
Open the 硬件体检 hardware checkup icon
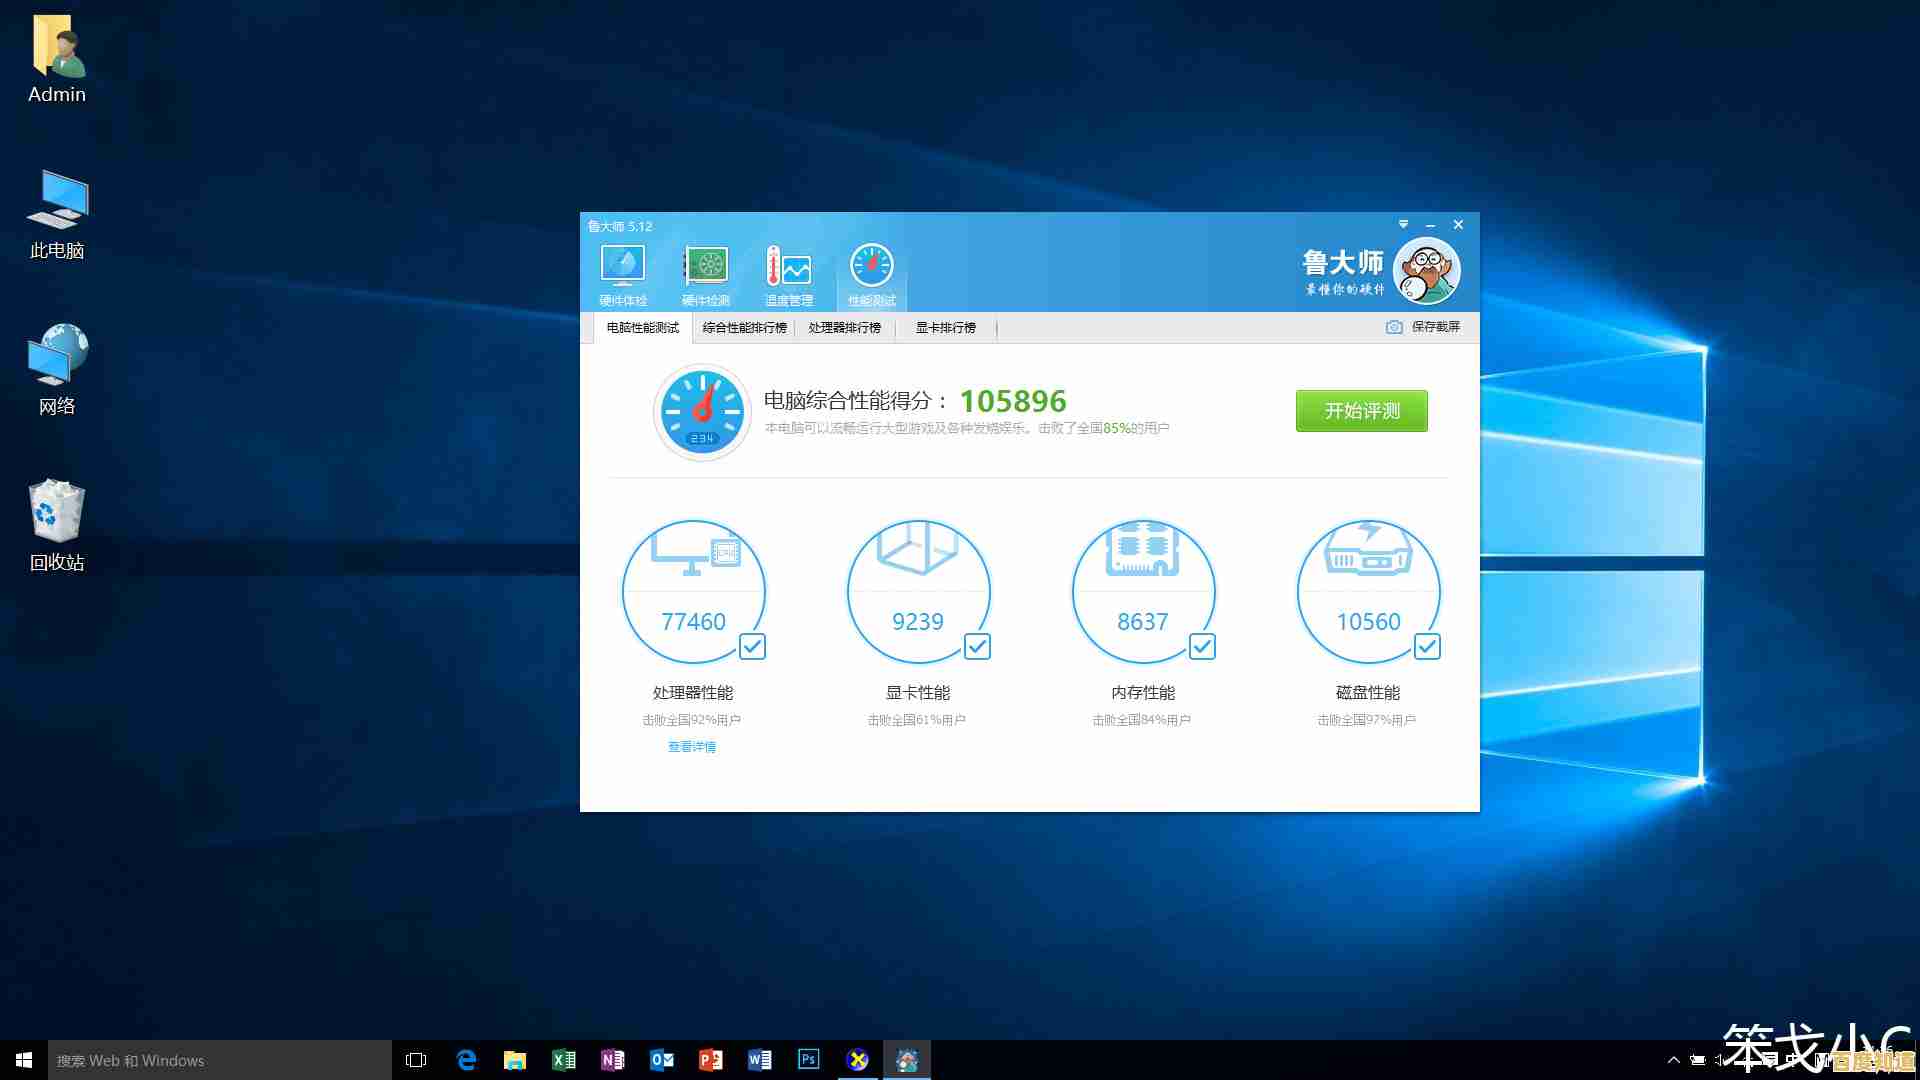pyautogui.click(x=622, y=273)
